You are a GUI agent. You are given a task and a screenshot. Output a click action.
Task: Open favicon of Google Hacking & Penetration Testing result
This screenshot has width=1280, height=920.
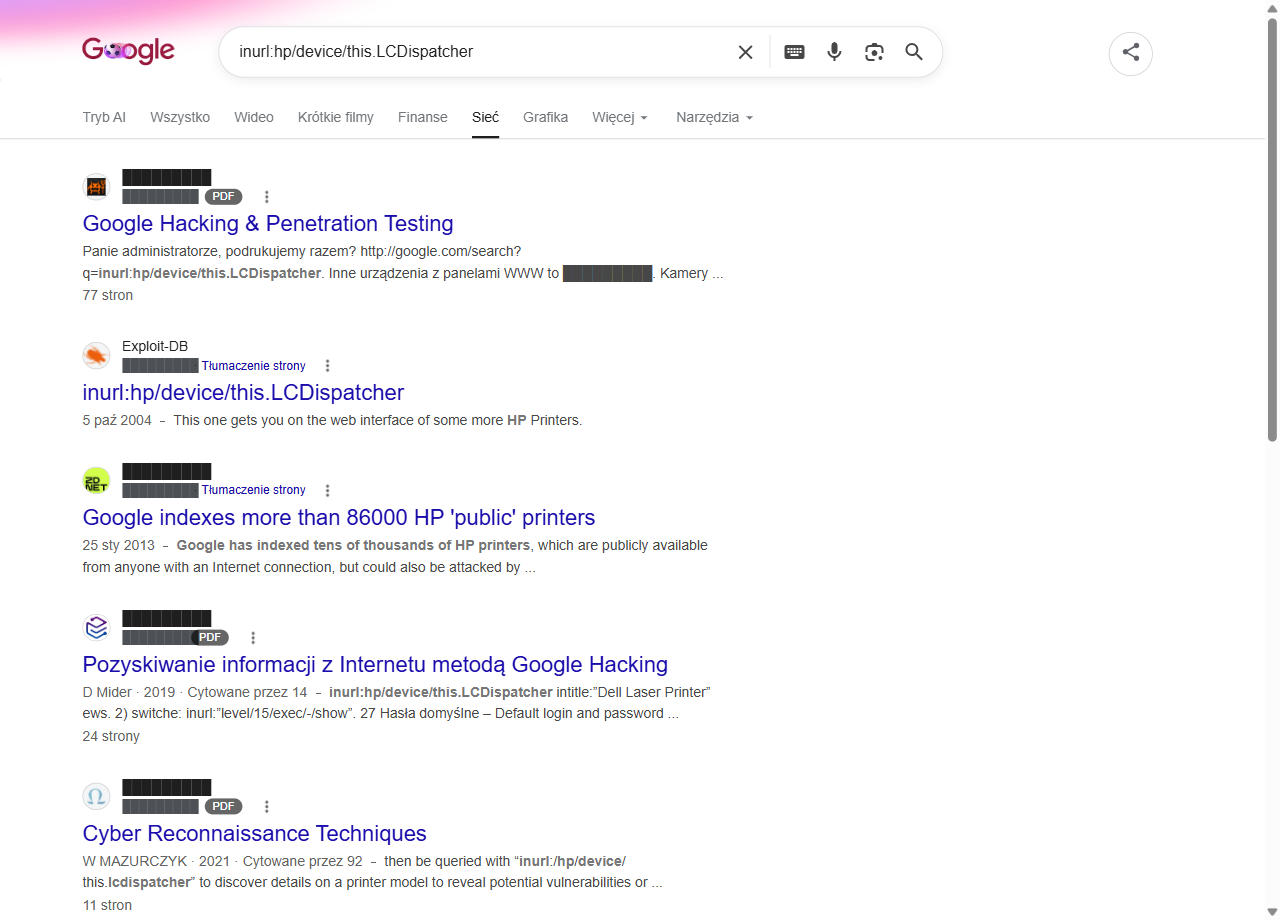coord(96,187)
